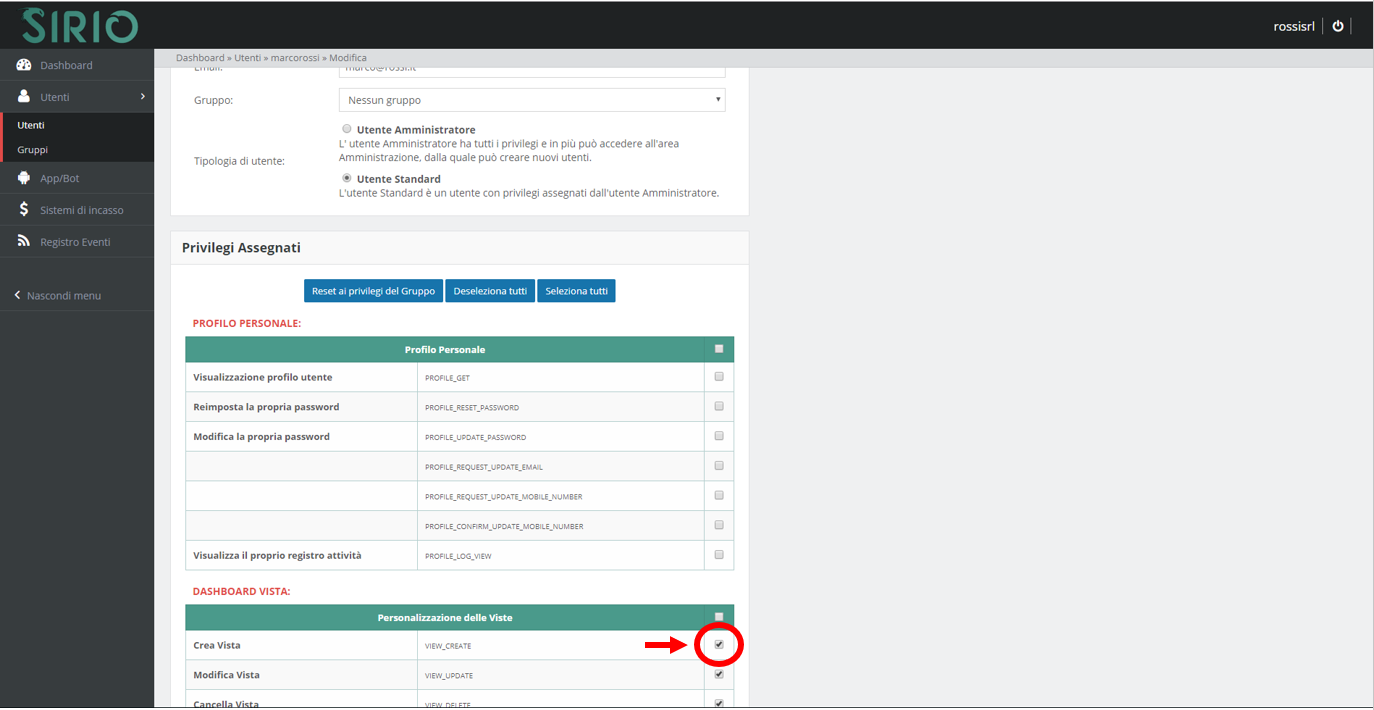Uncheck the VIEW_CREATE privilege checkbox
The image size is (1374, 710).
[718, 645]
